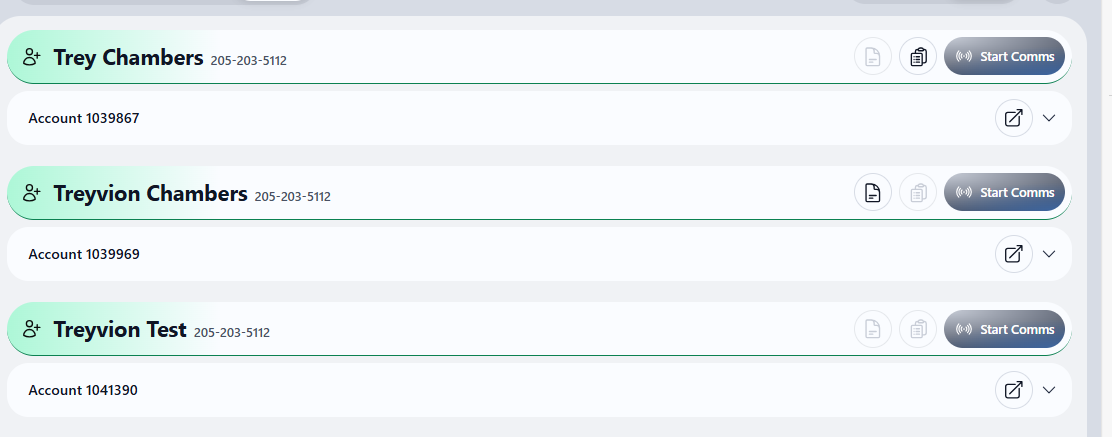The height and width of the screenshot is (437, 1112).
Task: Click add-person icon beside Treyvion Chambers
Action: tap(32, 193)
